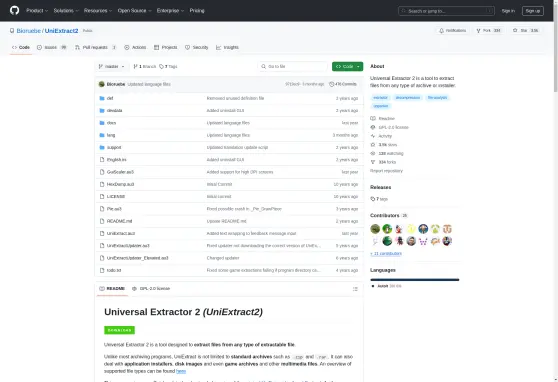This screenshot has width=558, height=382.
Task: Open the green Code dropdown button
Action: 347,67
